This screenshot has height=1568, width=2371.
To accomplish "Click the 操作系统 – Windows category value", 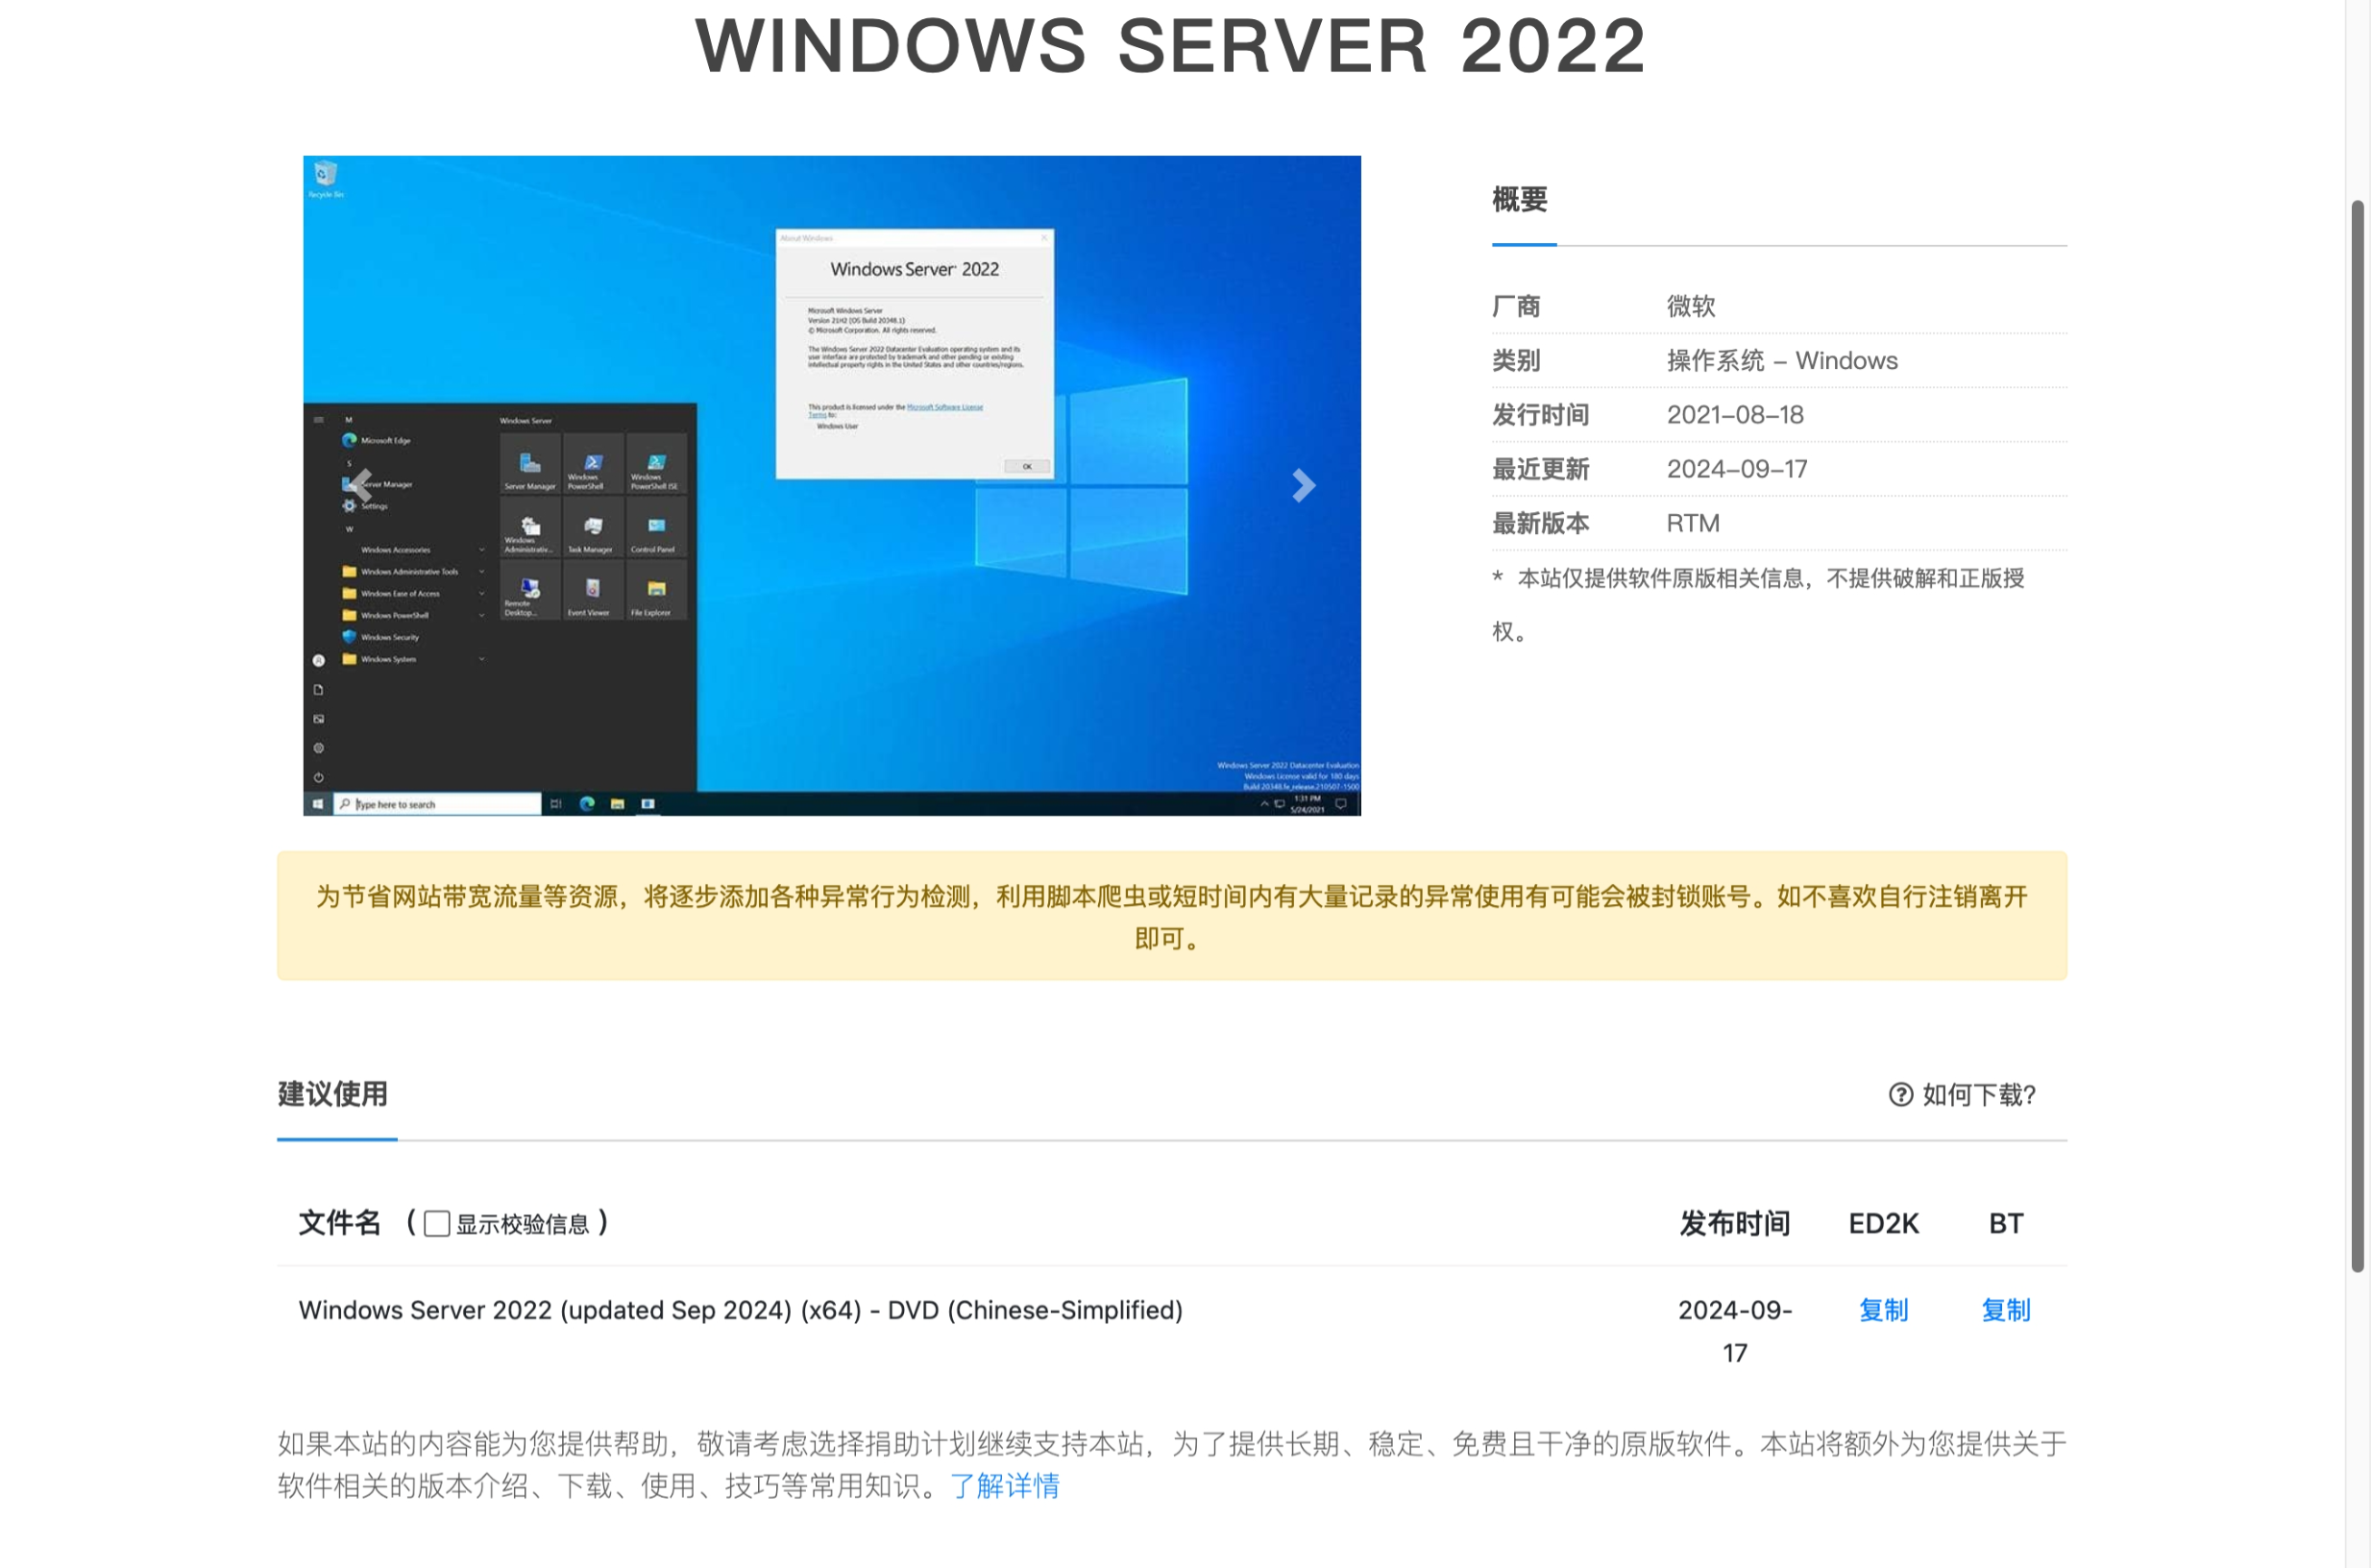I will (1781, 361).
